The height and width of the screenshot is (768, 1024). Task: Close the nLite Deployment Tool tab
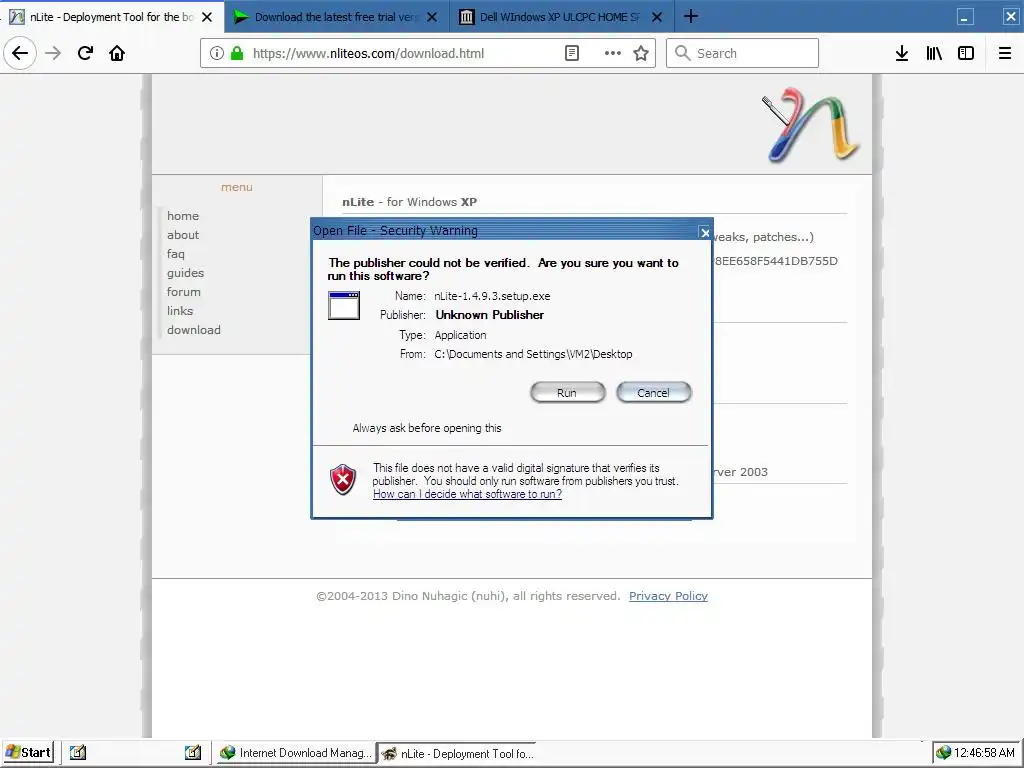pyautogui.click(x=207, y=17)
